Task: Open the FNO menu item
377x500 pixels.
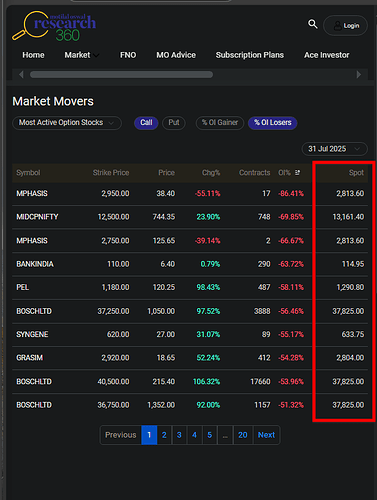Action: 128,55
